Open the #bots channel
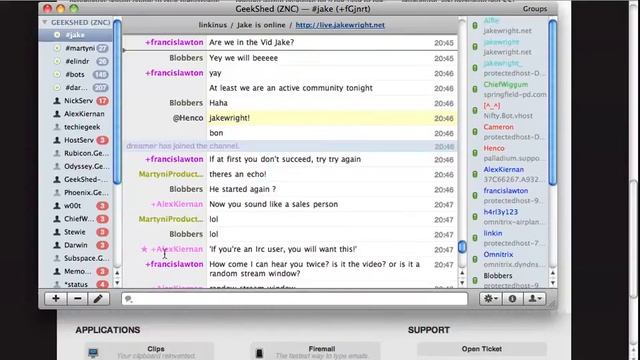The width and height of the screenshot is (640, 360). (75, 74)
